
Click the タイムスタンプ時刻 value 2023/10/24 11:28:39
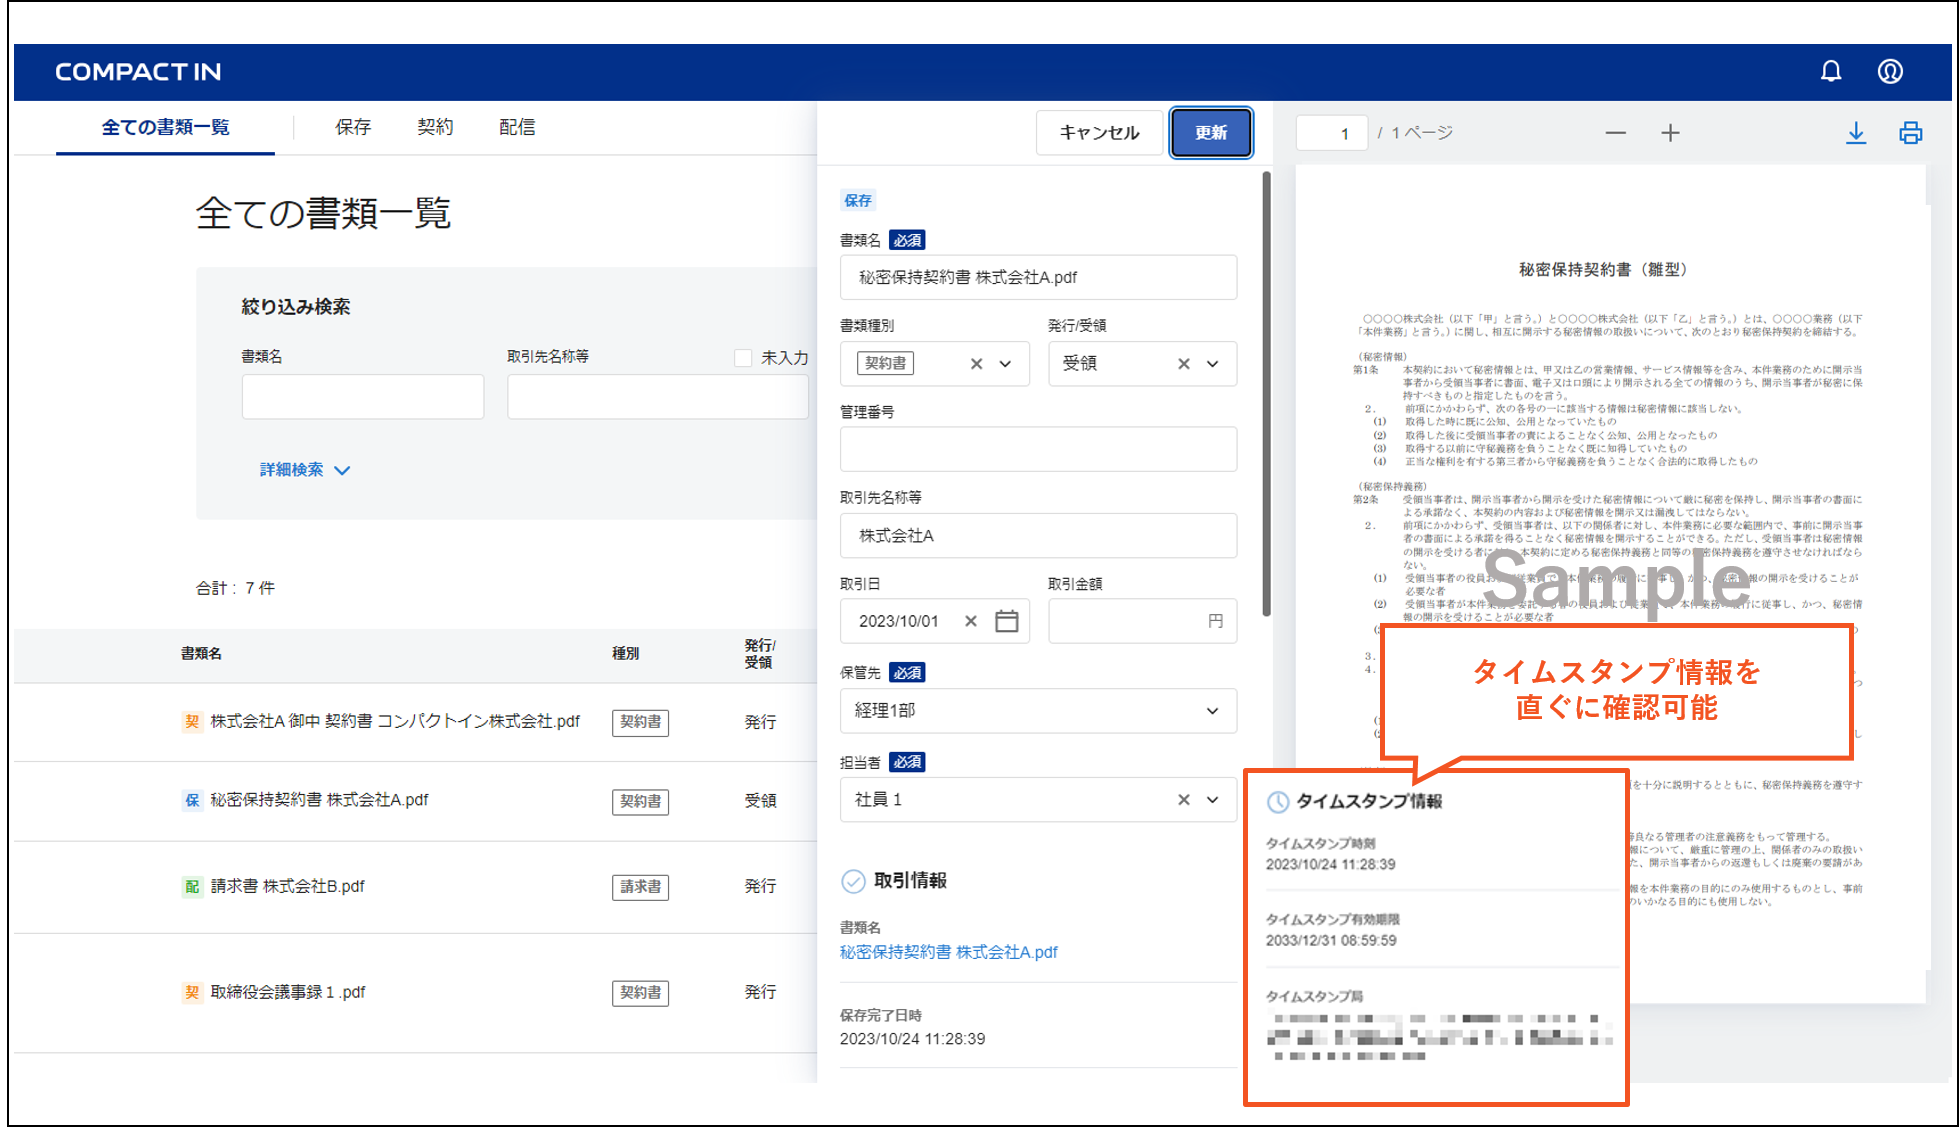pyautogui.click(x=1330, y=864)
